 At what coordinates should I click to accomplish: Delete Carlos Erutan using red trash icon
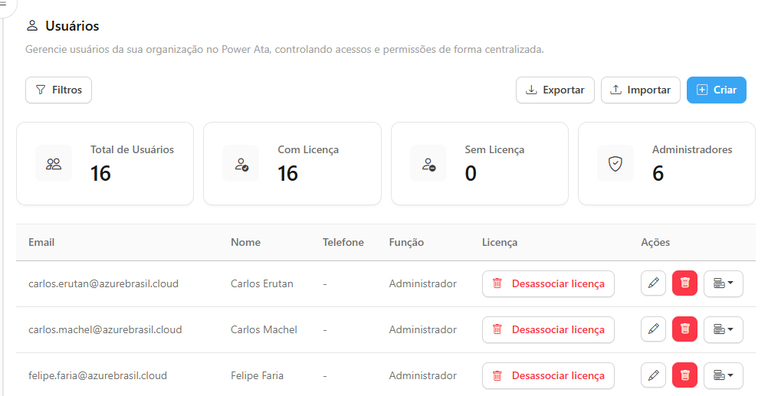coord(685,283)
